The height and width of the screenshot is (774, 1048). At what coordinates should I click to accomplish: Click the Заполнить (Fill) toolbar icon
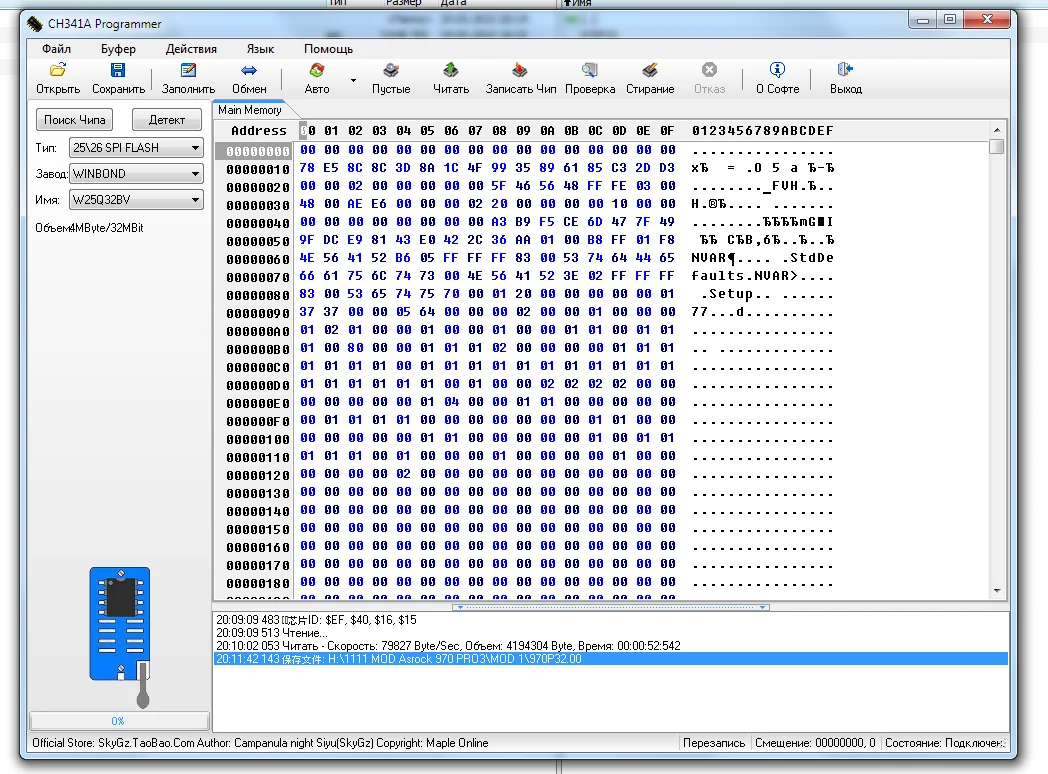pos(188,71)
